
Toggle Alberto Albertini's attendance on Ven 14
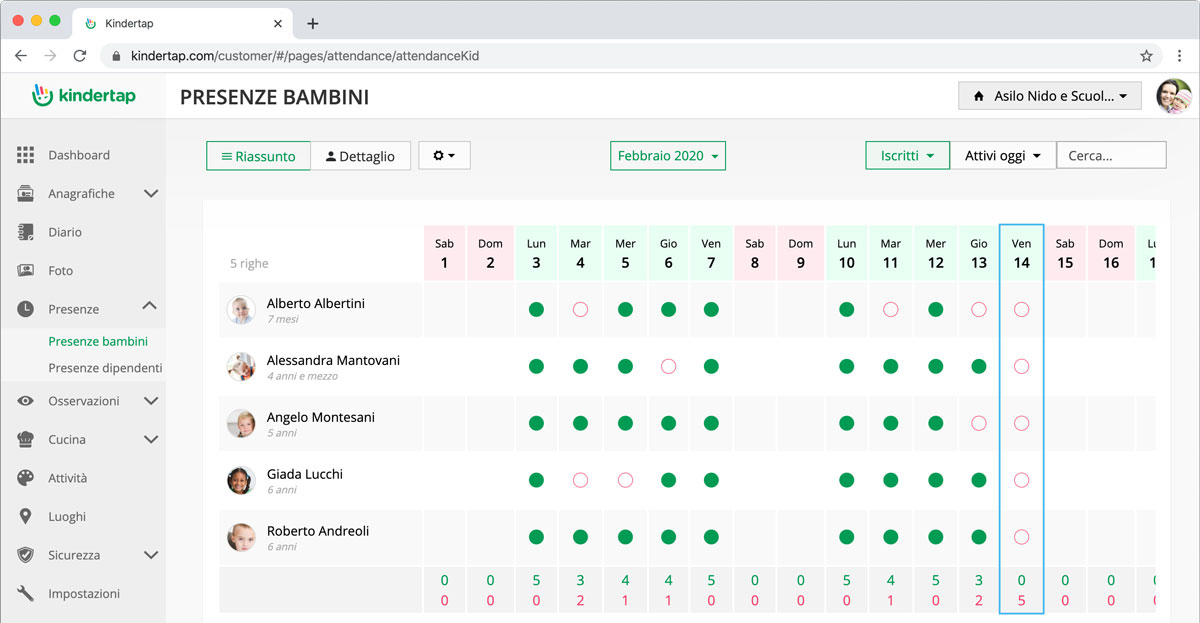coord(1021,310)
